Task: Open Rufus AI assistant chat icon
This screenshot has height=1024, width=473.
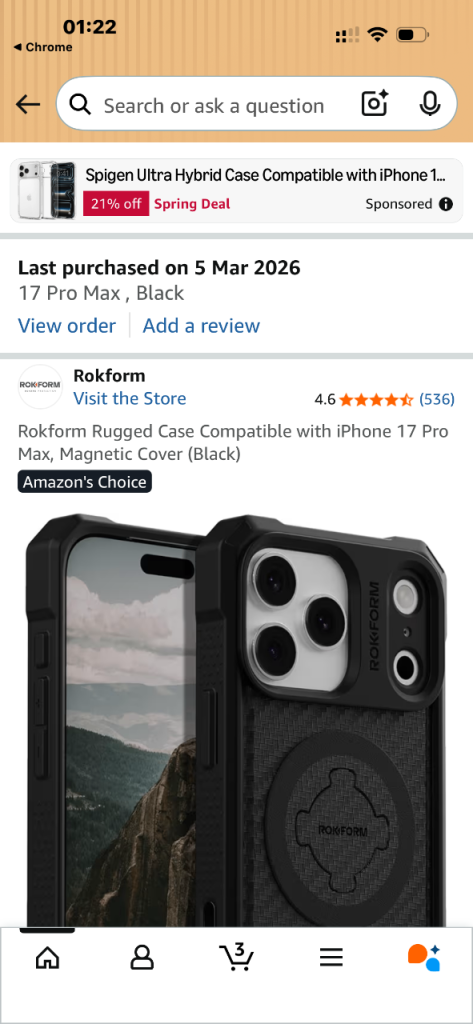Action: 424,957
